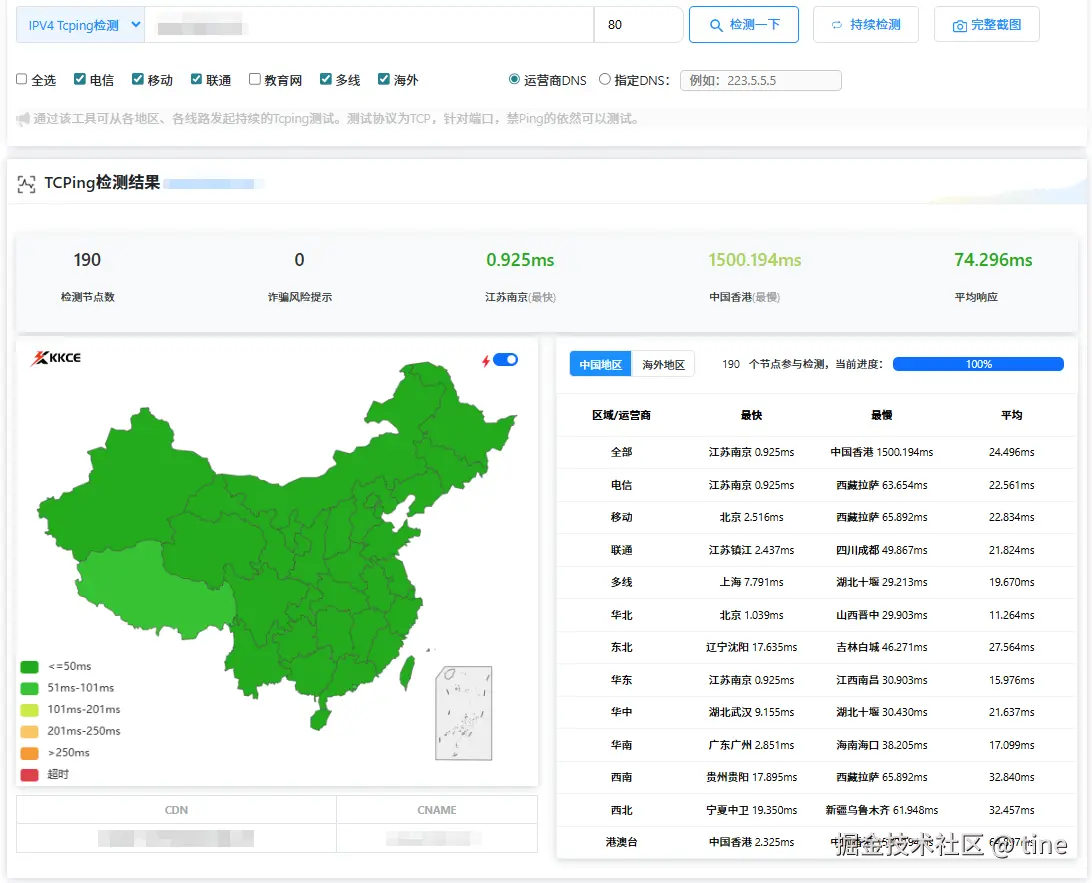Click the 最慢 column header
1092x883 pixels.
[882, 416]
